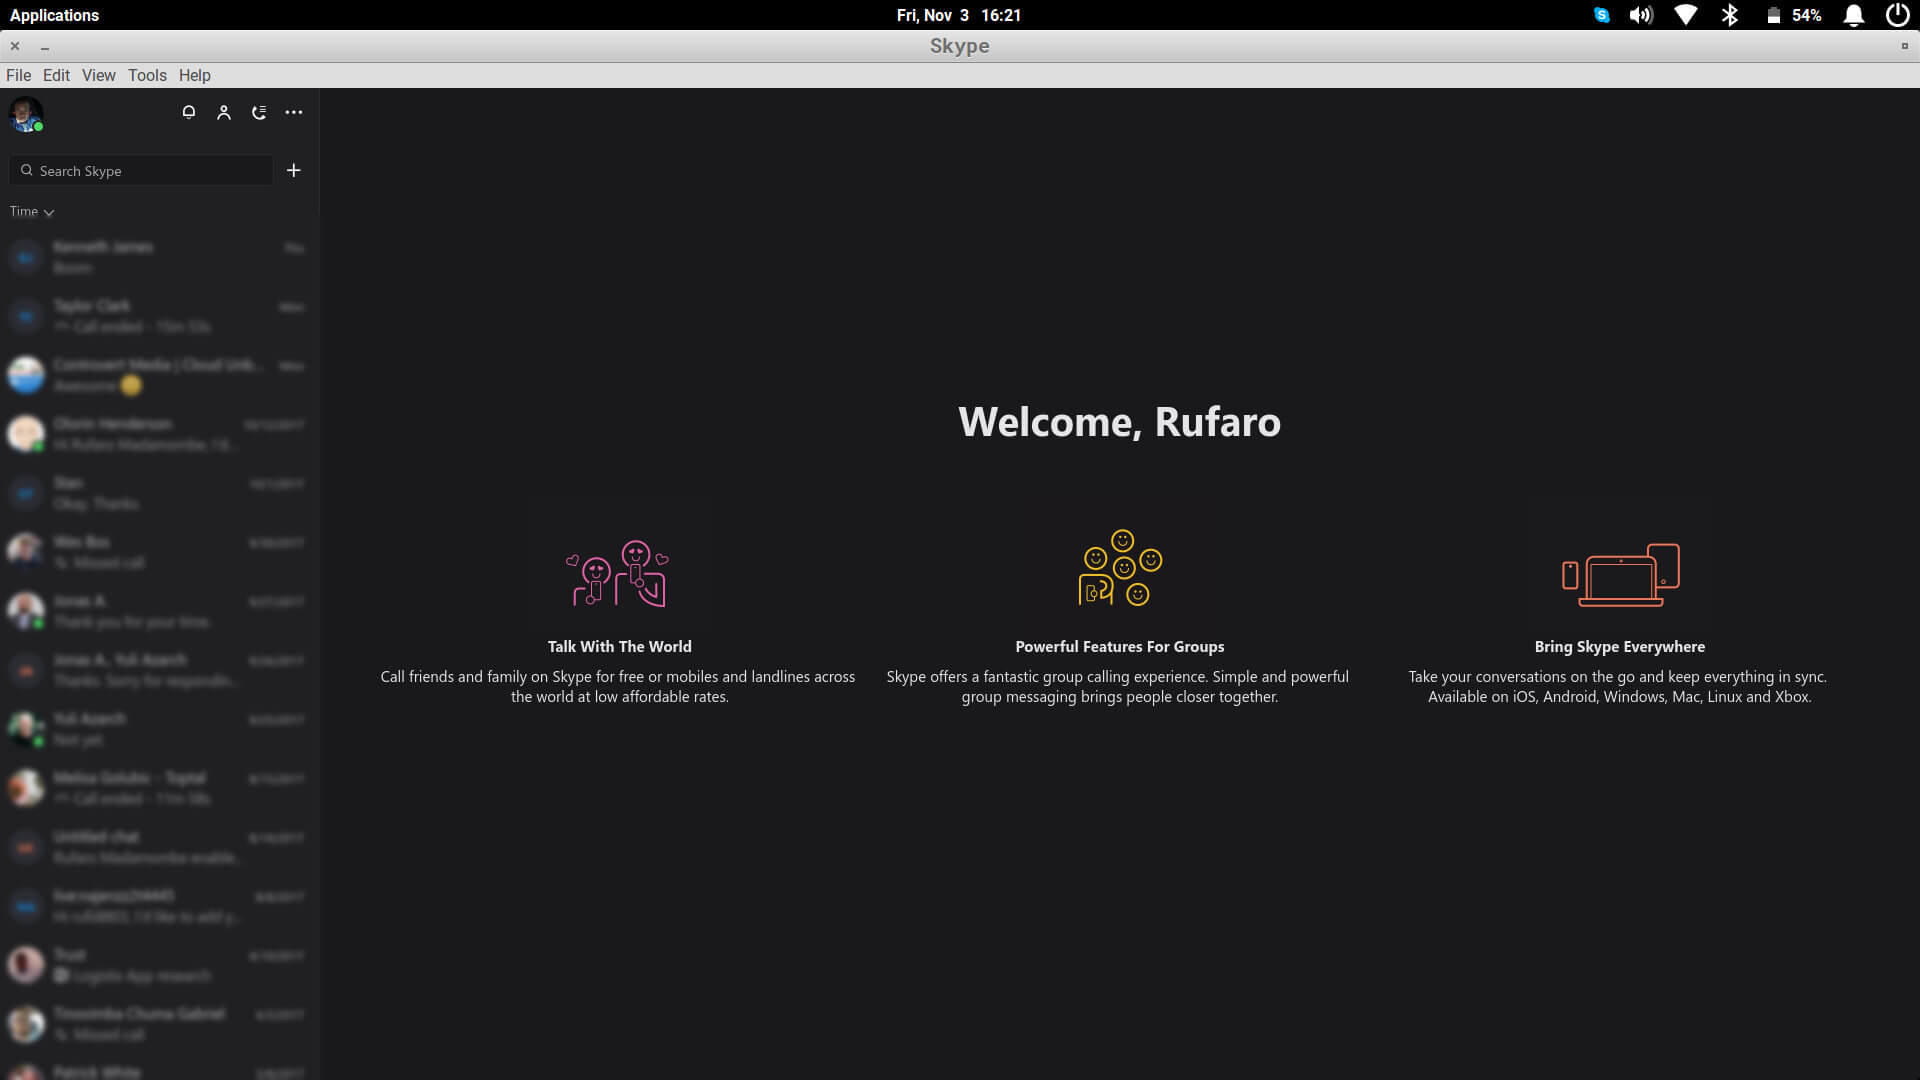This screenshot has height=1080, width=1920.
Task: Open the Contacts person icon
Action: [224, 113]
